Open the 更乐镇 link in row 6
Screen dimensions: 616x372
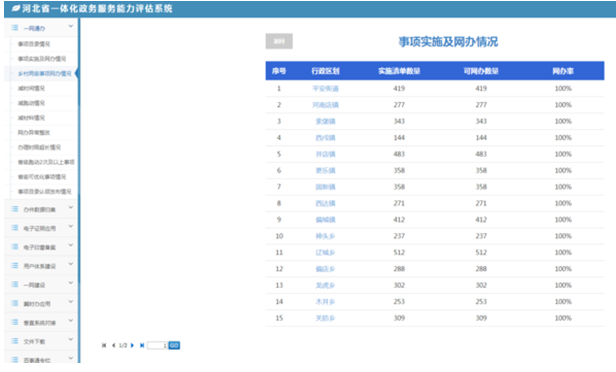(x=325, y=170)
